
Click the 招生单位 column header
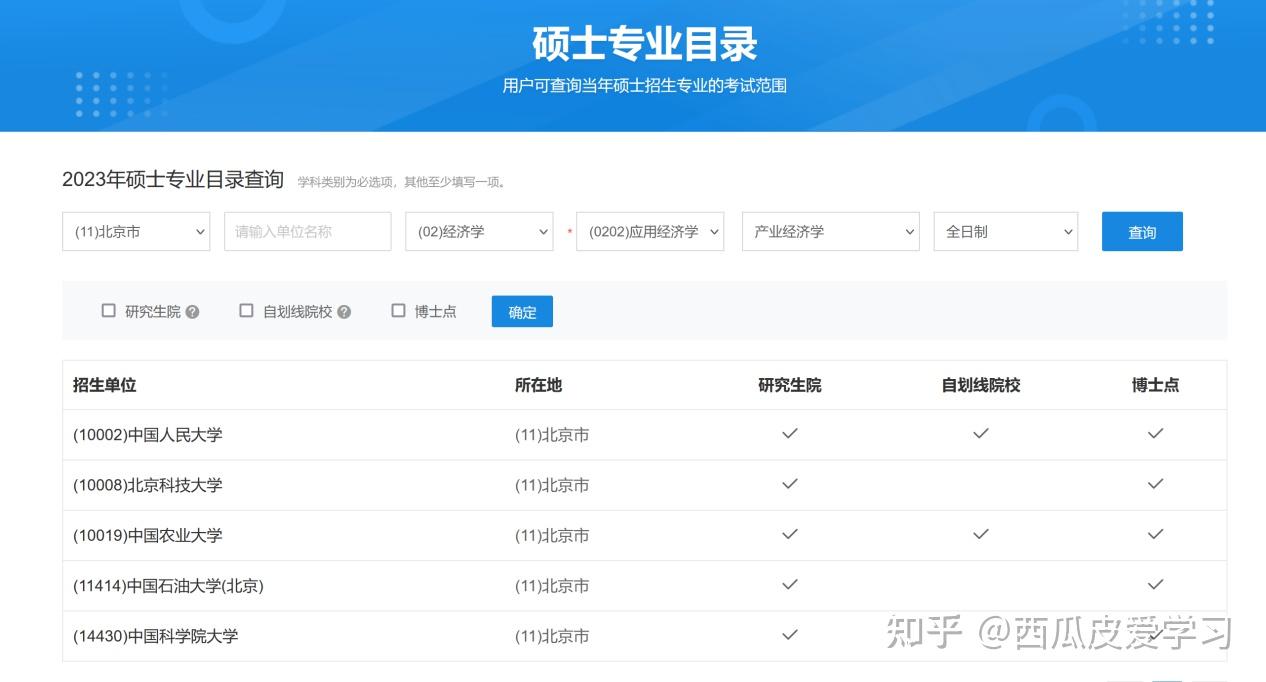104,385
